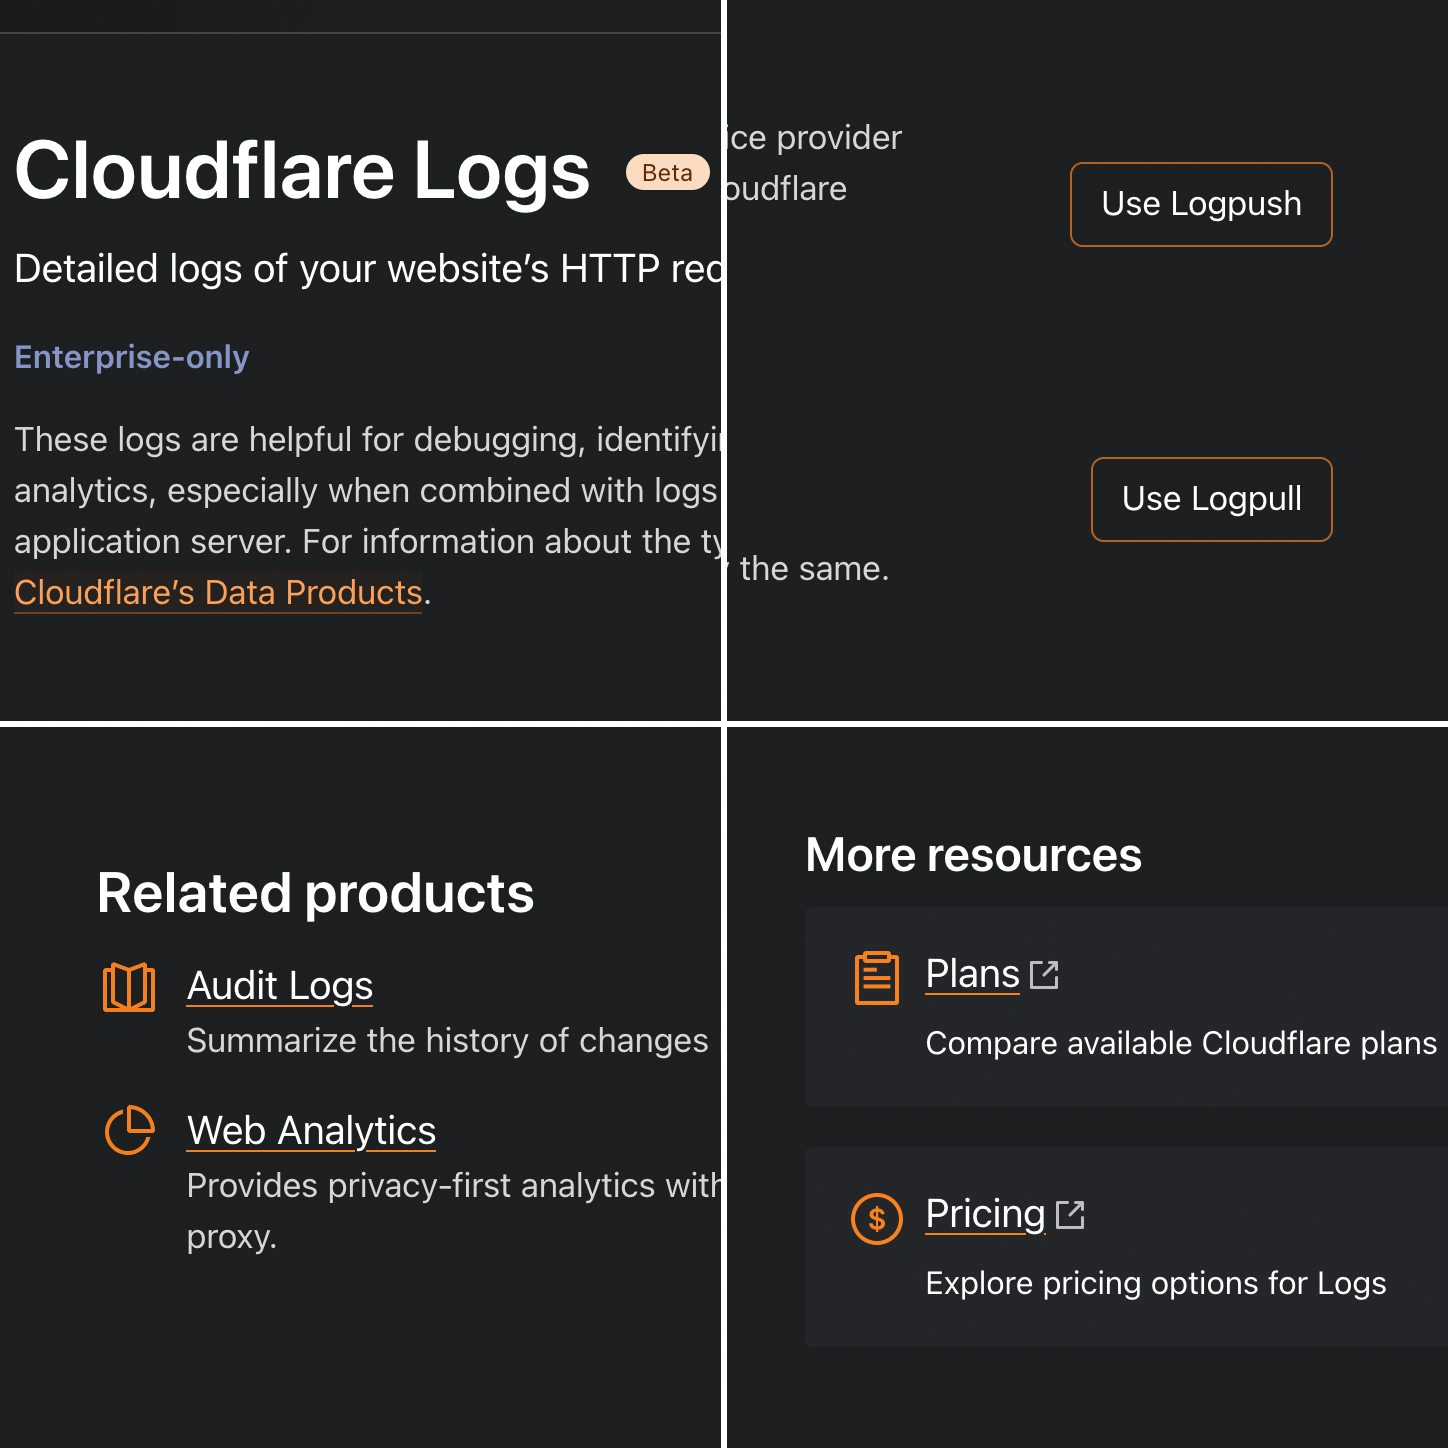The height and width of the screenshot is (1448, 1448).
Task: Click the Compare available Cloudflare plans text
Action: pos(1180,1043)
